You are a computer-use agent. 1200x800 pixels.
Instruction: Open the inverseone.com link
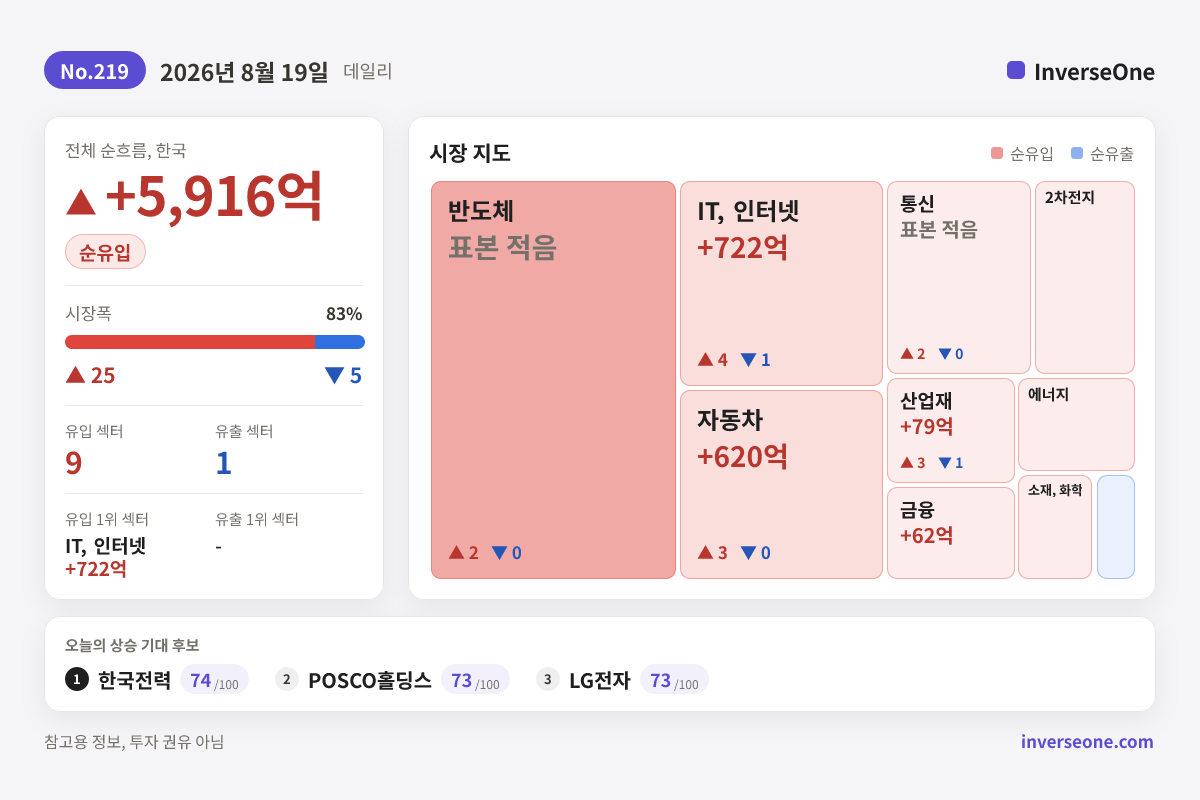click(x=1087, y=742)
